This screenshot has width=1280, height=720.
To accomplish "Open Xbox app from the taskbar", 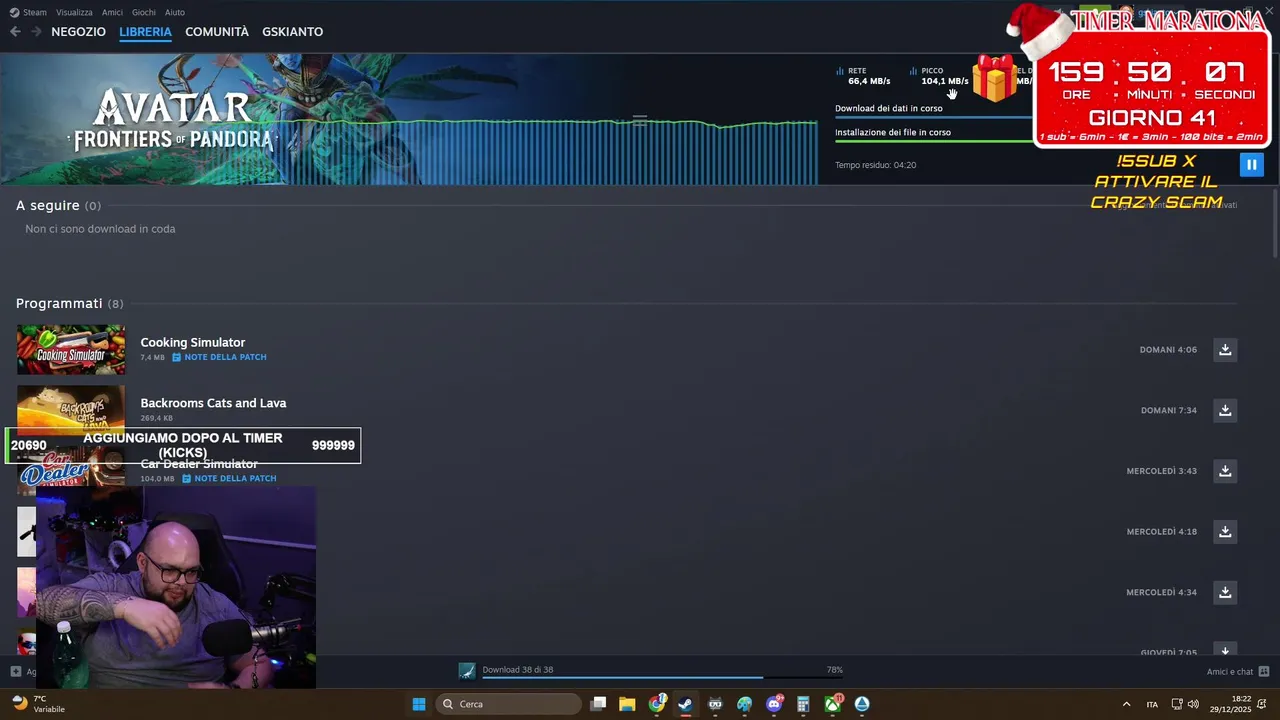I will [x=833, y=704].
